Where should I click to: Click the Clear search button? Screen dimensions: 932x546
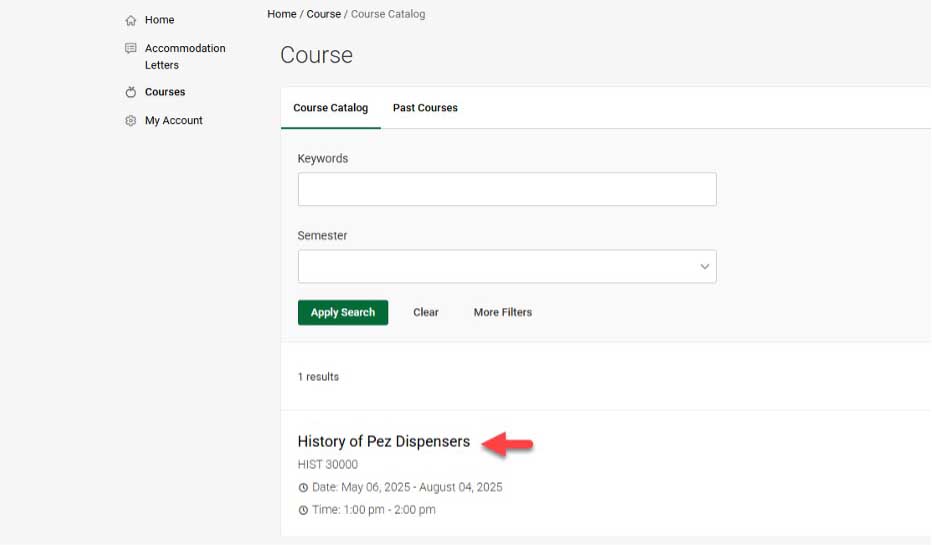[x=426, y=313]
